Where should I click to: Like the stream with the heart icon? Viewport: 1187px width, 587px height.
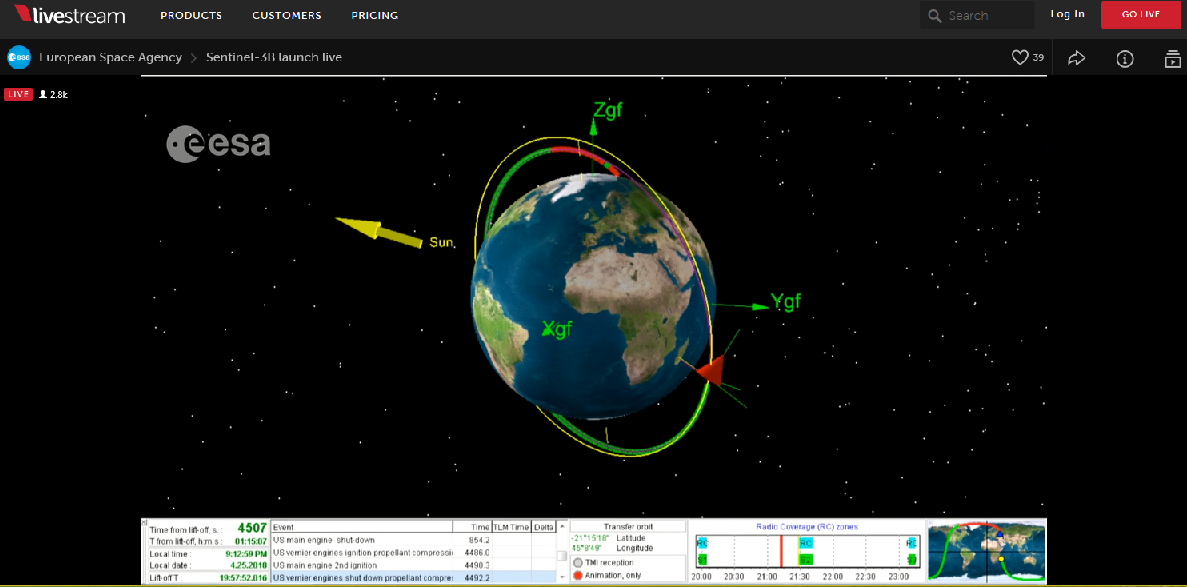(1019, 58)
